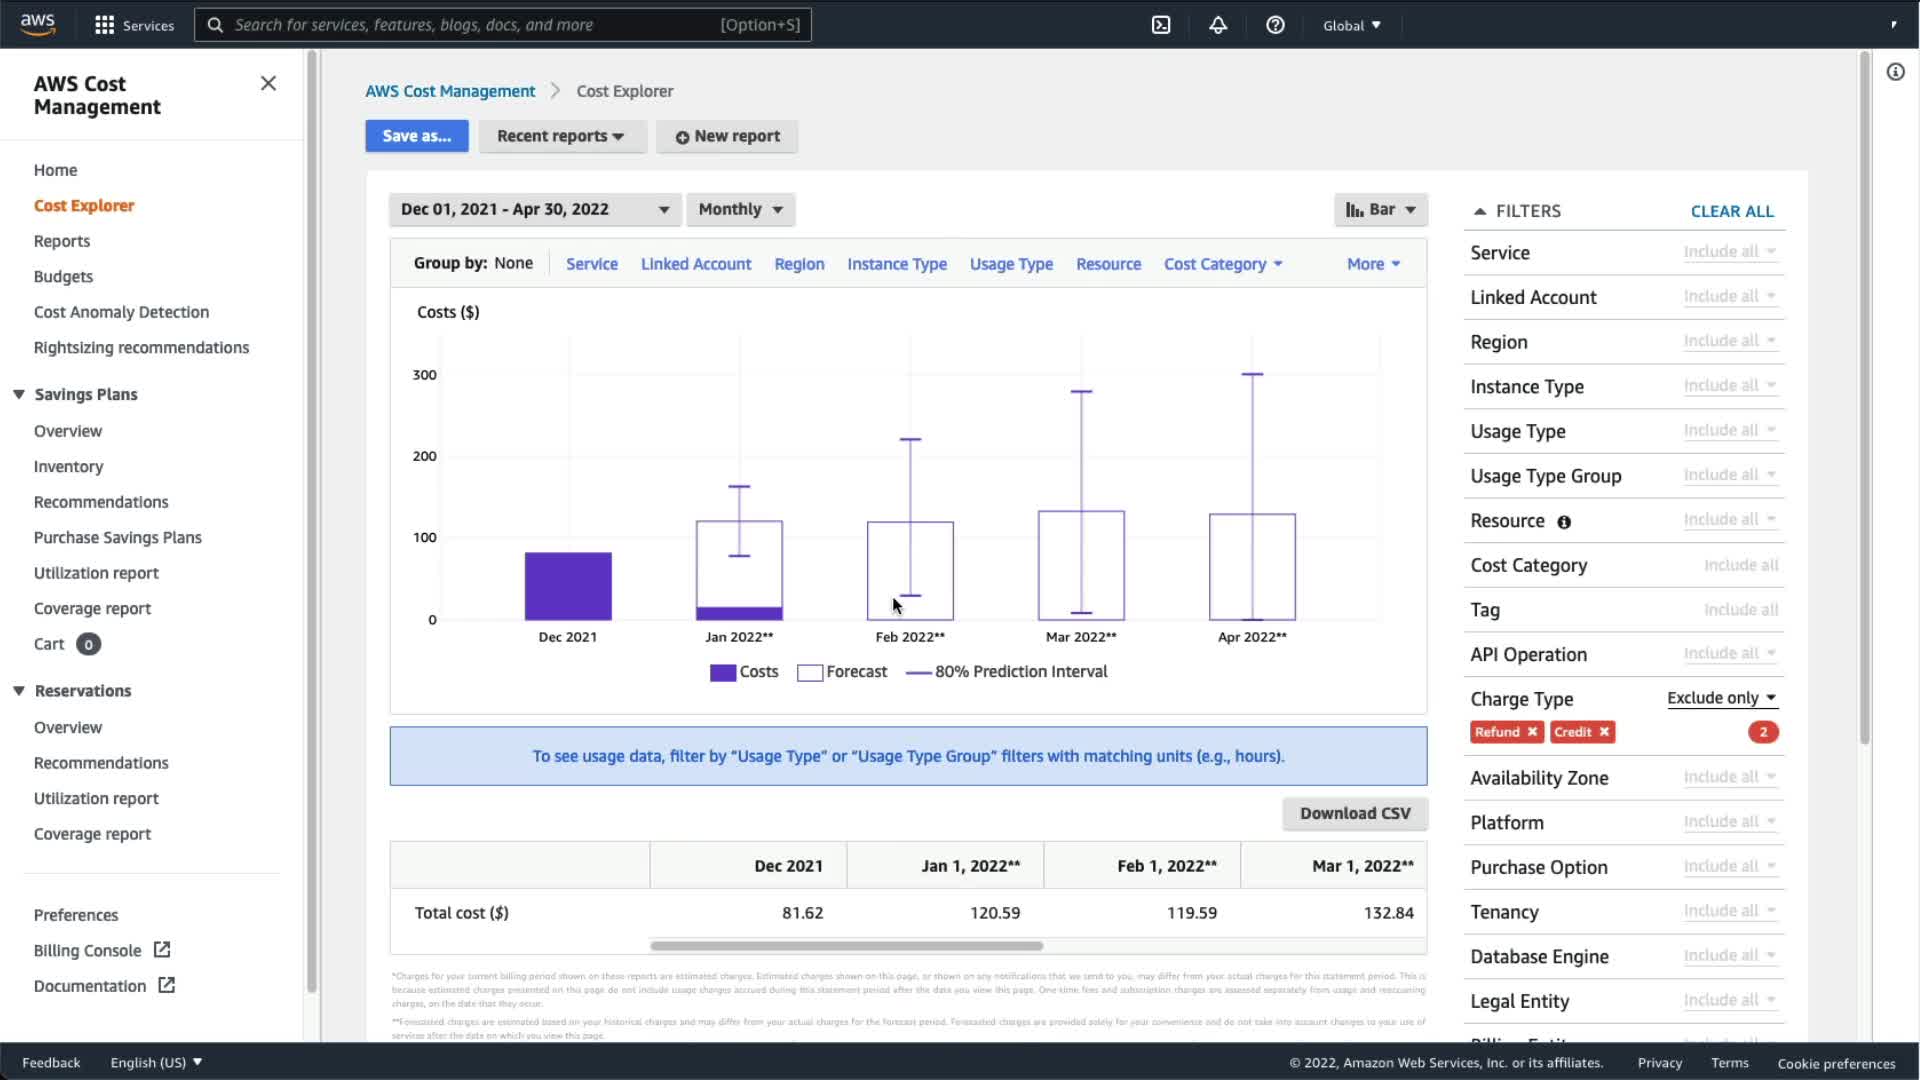Open AWS CloudShell icon in top bar
1920x1080 pixels.
click(x=1161, y=25)
